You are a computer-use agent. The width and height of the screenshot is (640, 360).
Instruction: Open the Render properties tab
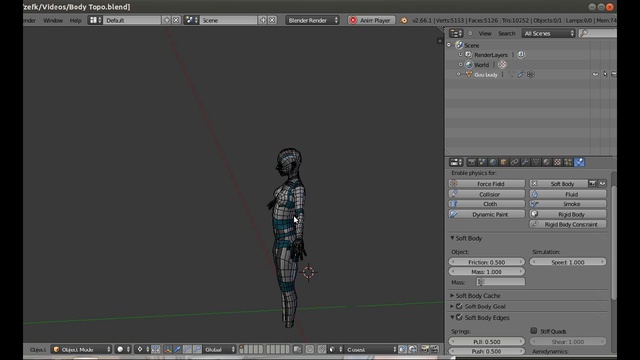tap(471, 162)
